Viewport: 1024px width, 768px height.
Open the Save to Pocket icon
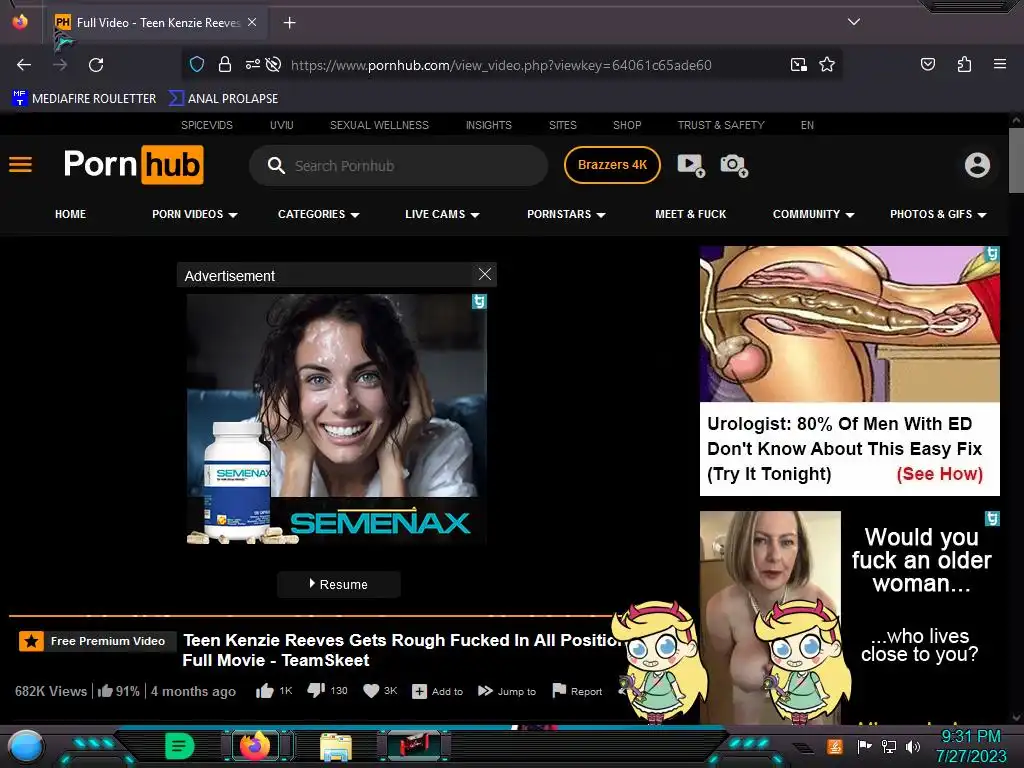(927, 65)
